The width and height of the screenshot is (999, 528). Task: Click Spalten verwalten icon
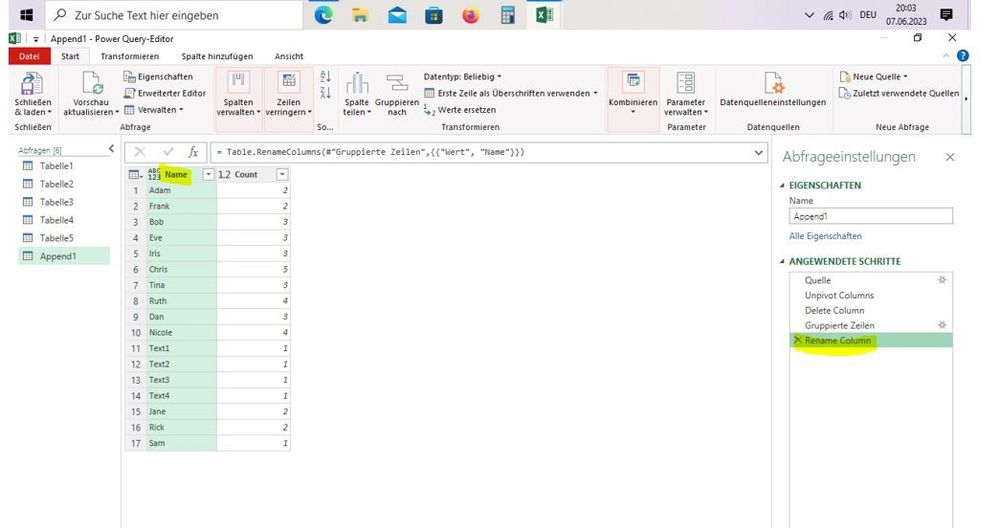(238, 82)
